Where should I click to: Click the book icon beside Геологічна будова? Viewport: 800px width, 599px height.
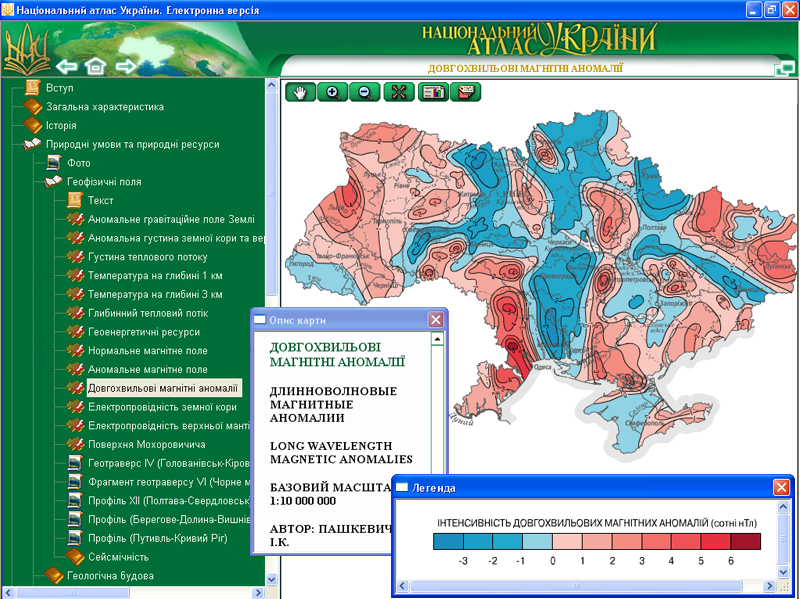54,576
